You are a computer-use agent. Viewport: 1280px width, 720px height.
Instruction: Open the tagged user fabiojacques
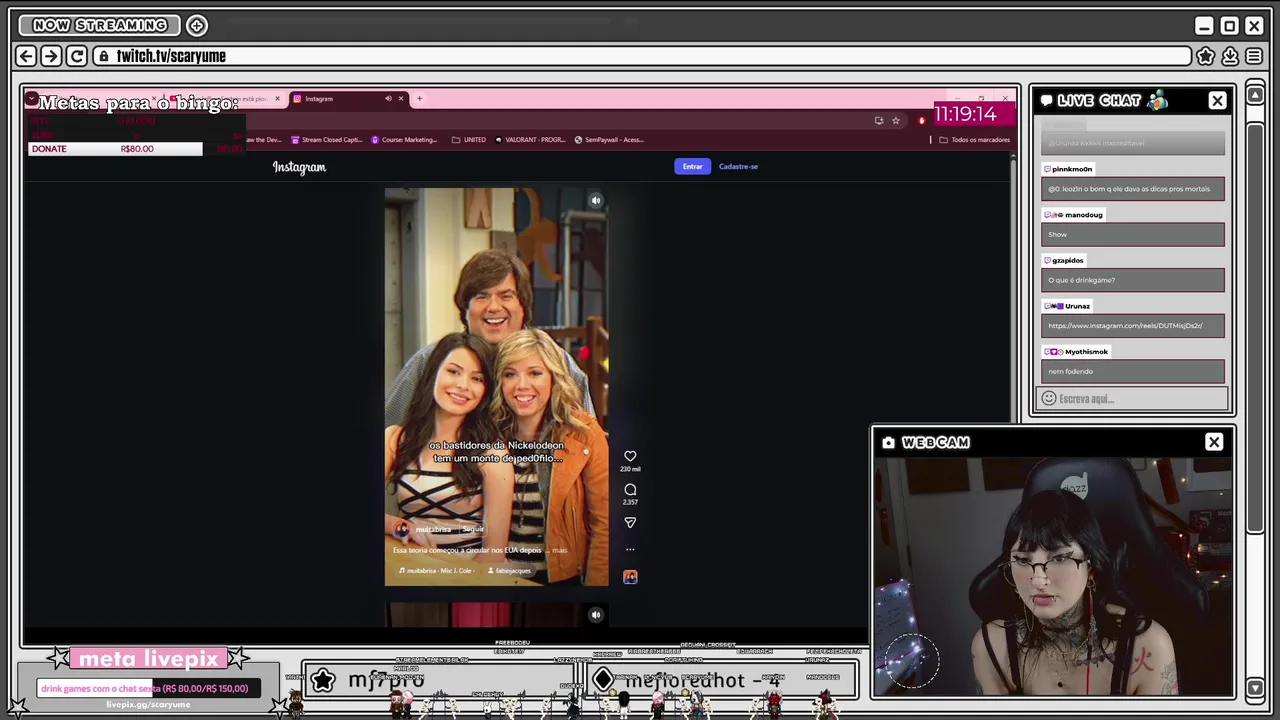point(510,571)
